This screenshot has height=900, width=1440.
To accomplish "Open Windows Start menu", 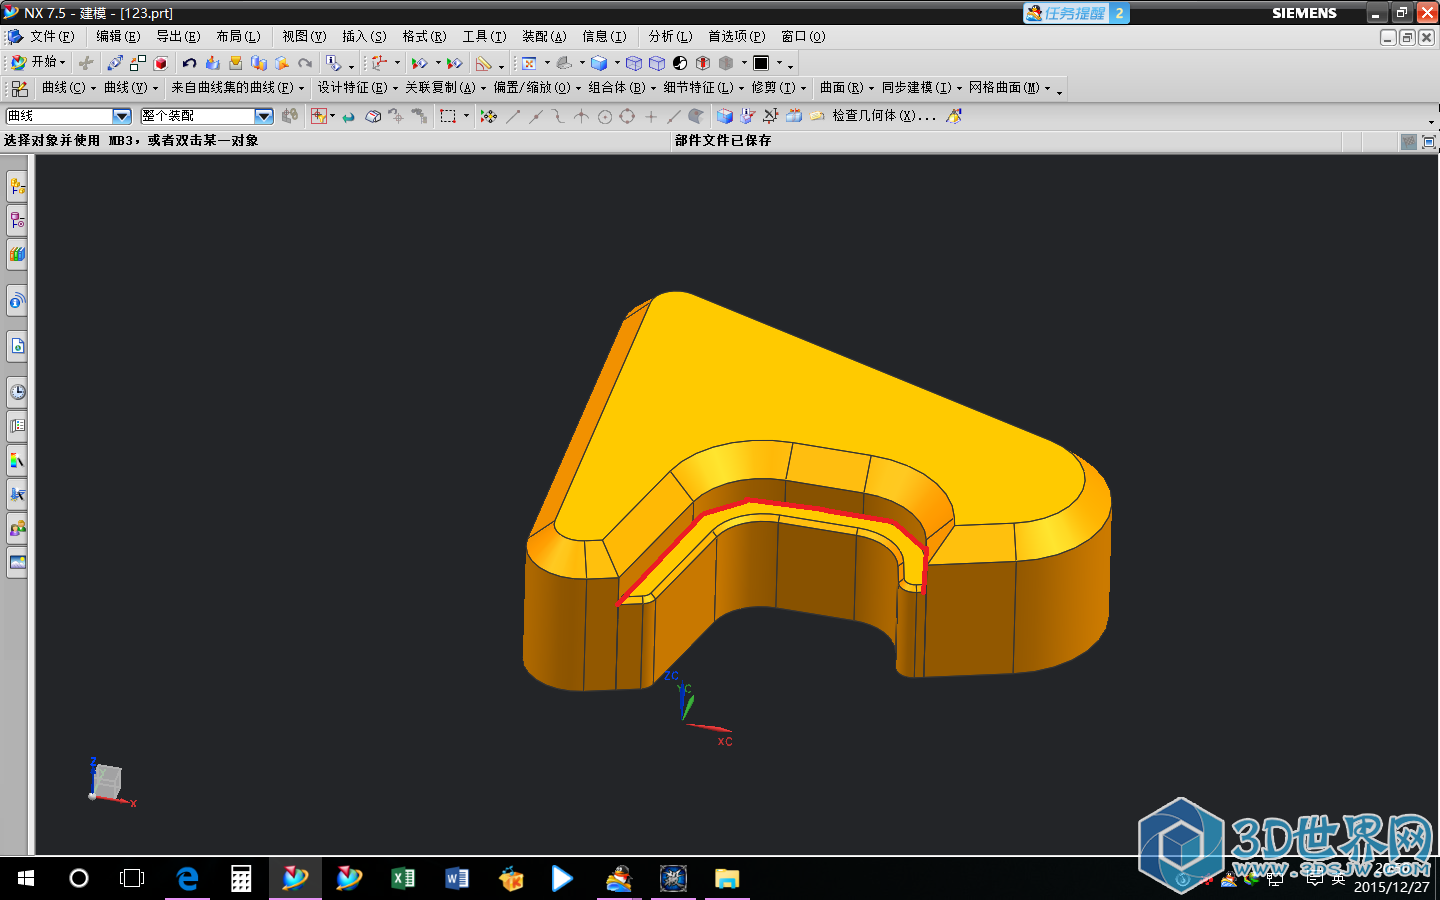I will pyautogui.click(x=26, y=878).
